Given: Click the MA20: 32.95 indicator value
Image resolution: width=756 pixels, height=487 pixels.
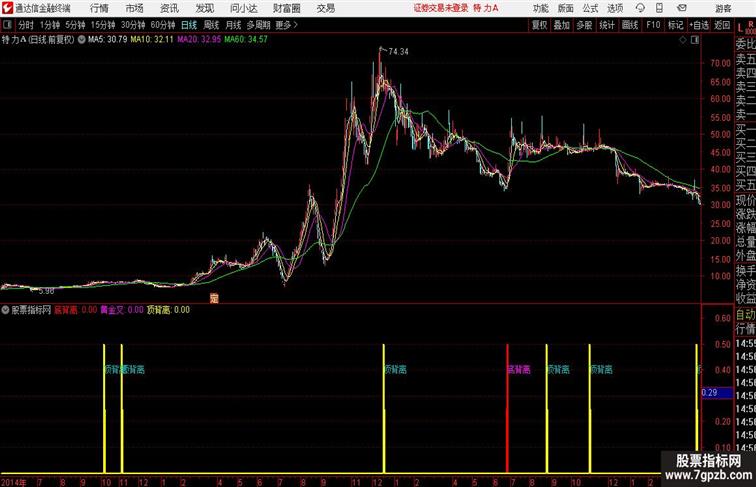Looking at the screenshot, I should pos(199,40).
